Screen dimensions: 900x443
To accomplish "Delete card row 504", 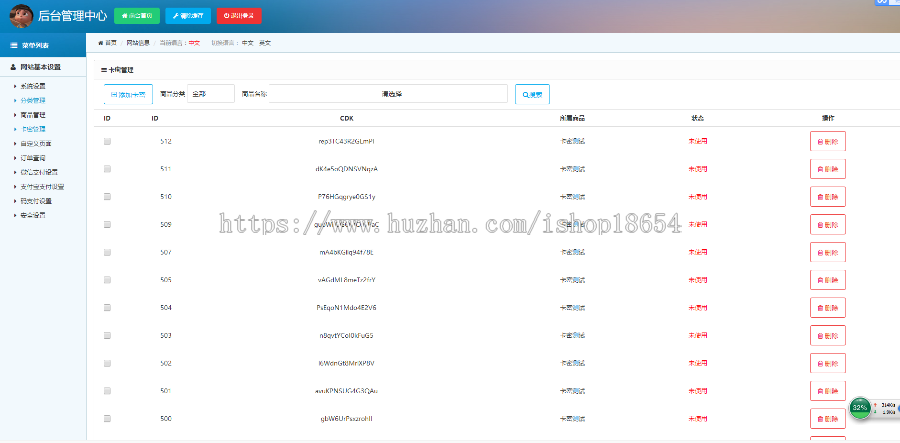I will tap(828, 308).
